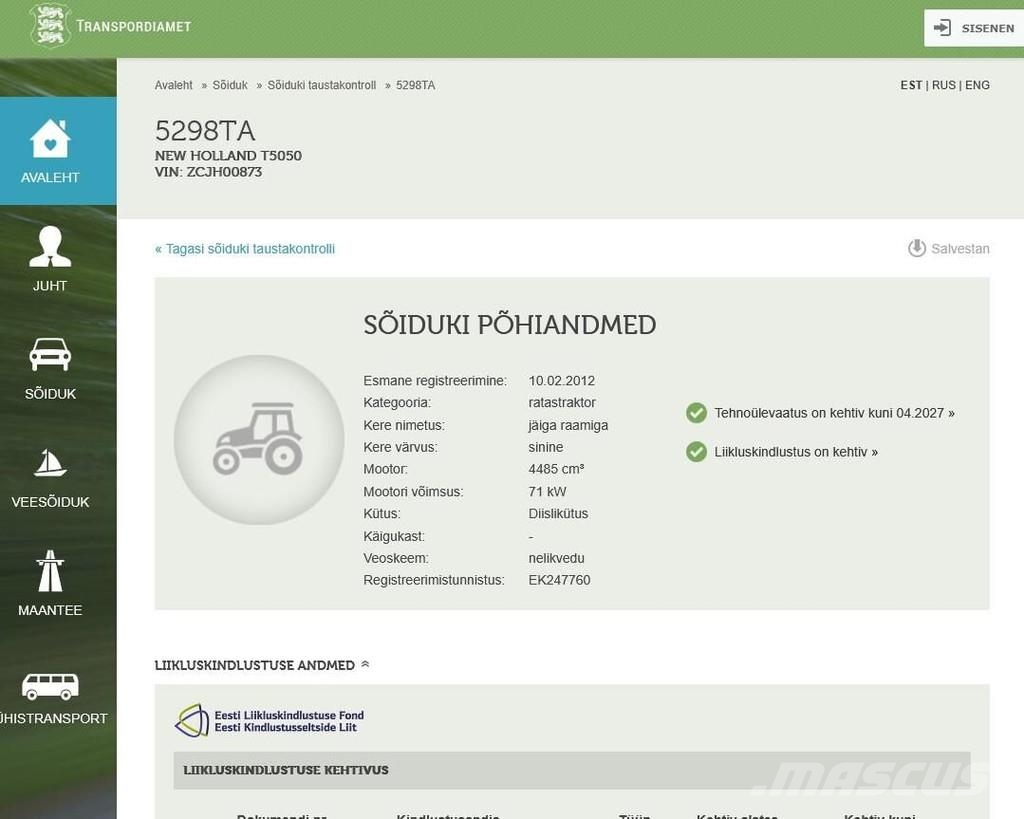Click the MAANTEE sidebar label
Viewport: 1024px width, 819px height.
point(50,611)
